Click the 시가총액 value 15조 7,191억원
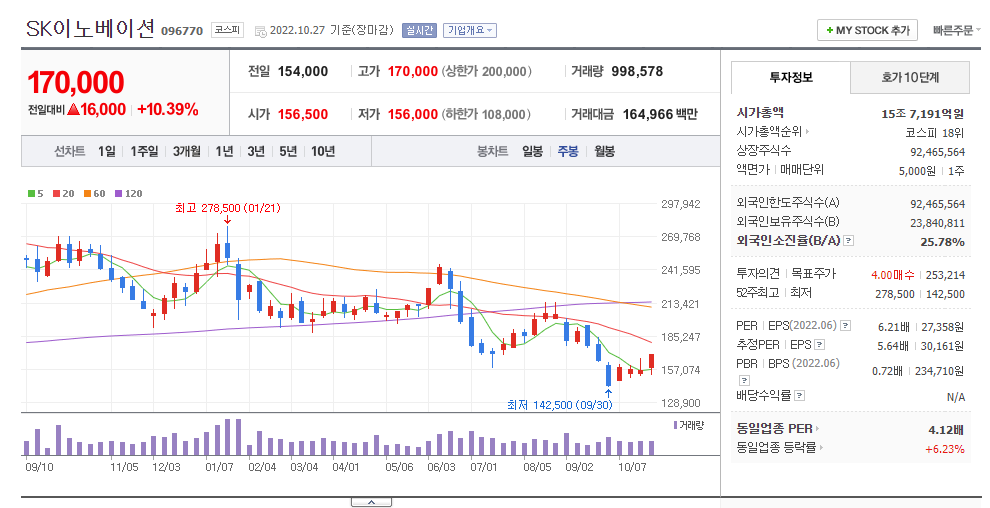Image resolution: width=990 pixels, height=508 pixels. [x=922, y=114]
